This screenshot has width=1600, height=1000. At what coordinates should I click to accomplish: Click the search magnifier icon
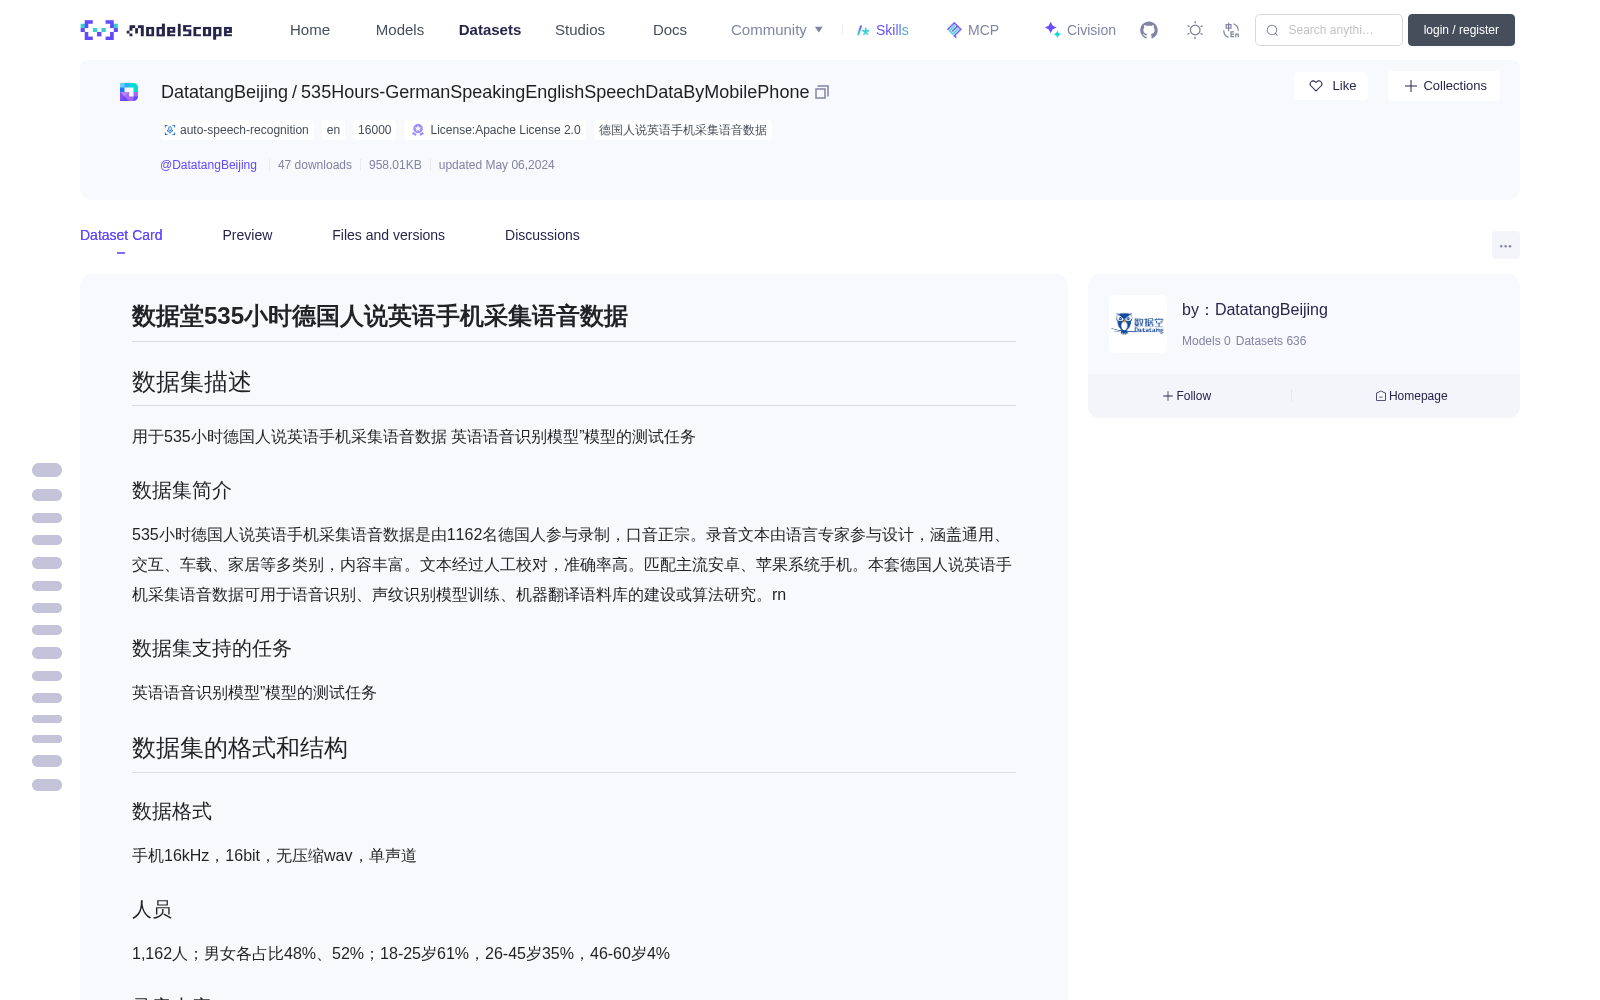coord(1272,30)
